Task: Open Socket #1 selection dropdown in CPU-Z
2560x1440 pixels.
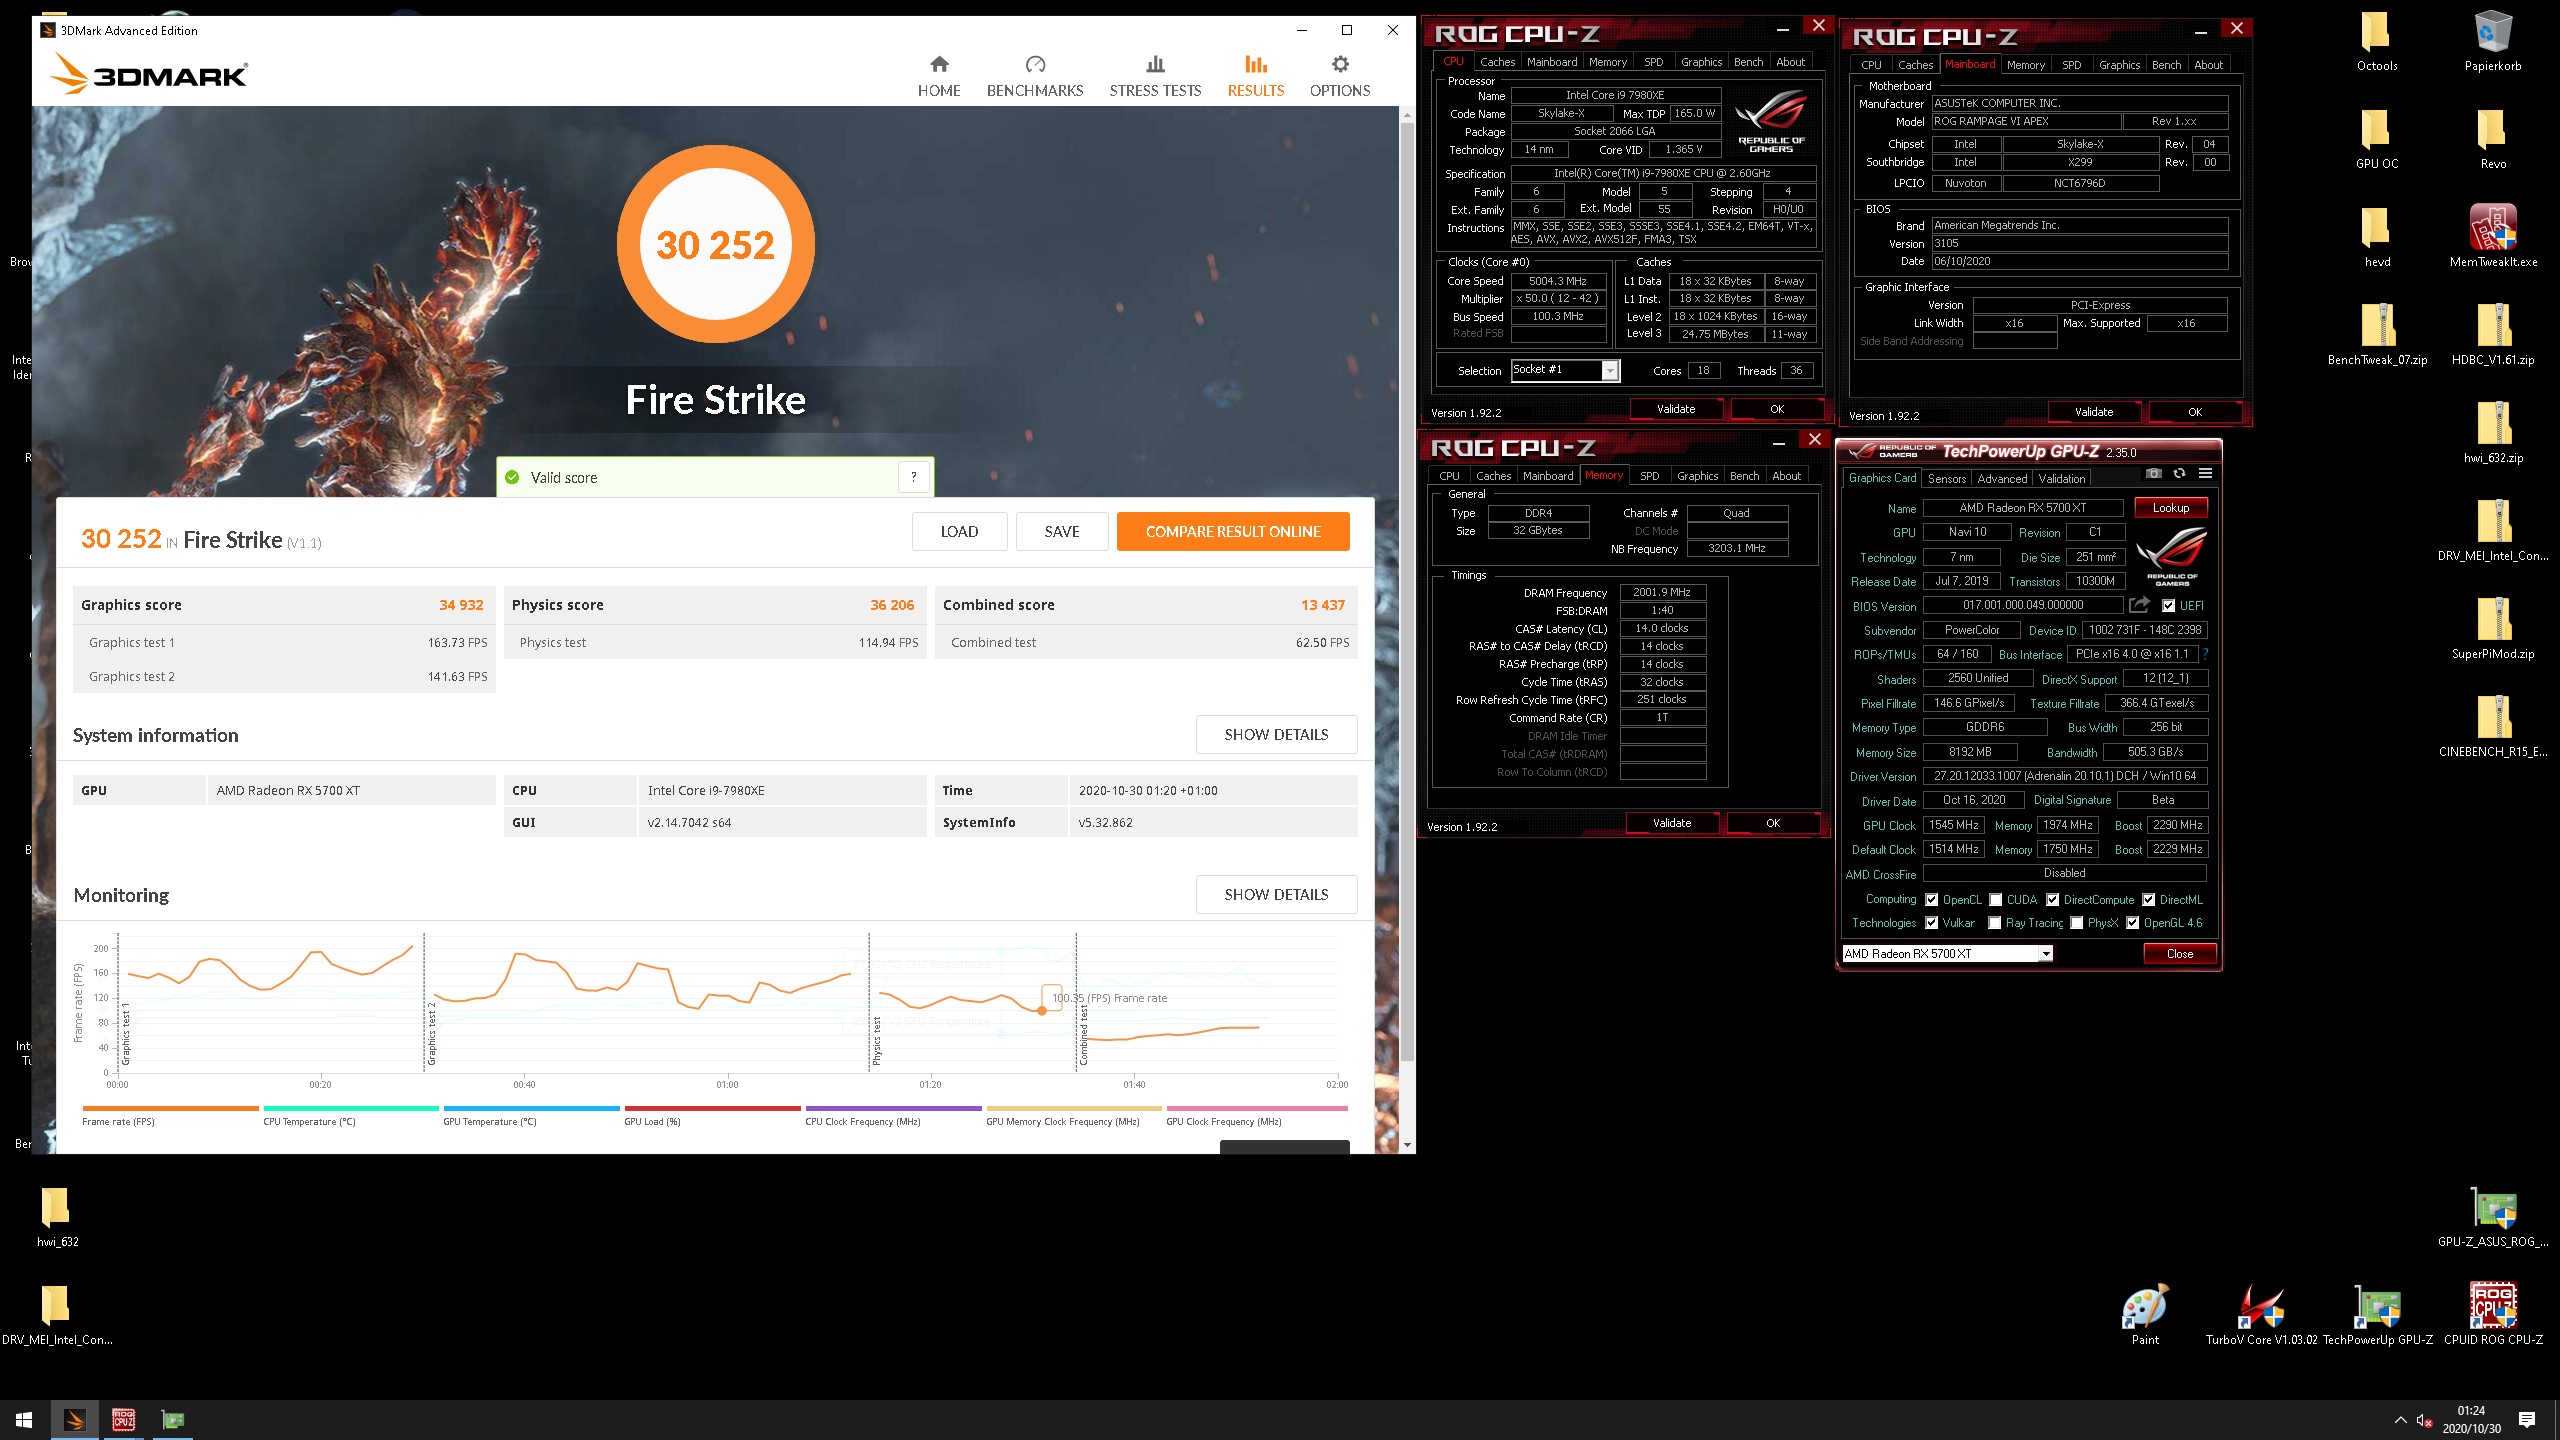Action: click(1610, 371)
